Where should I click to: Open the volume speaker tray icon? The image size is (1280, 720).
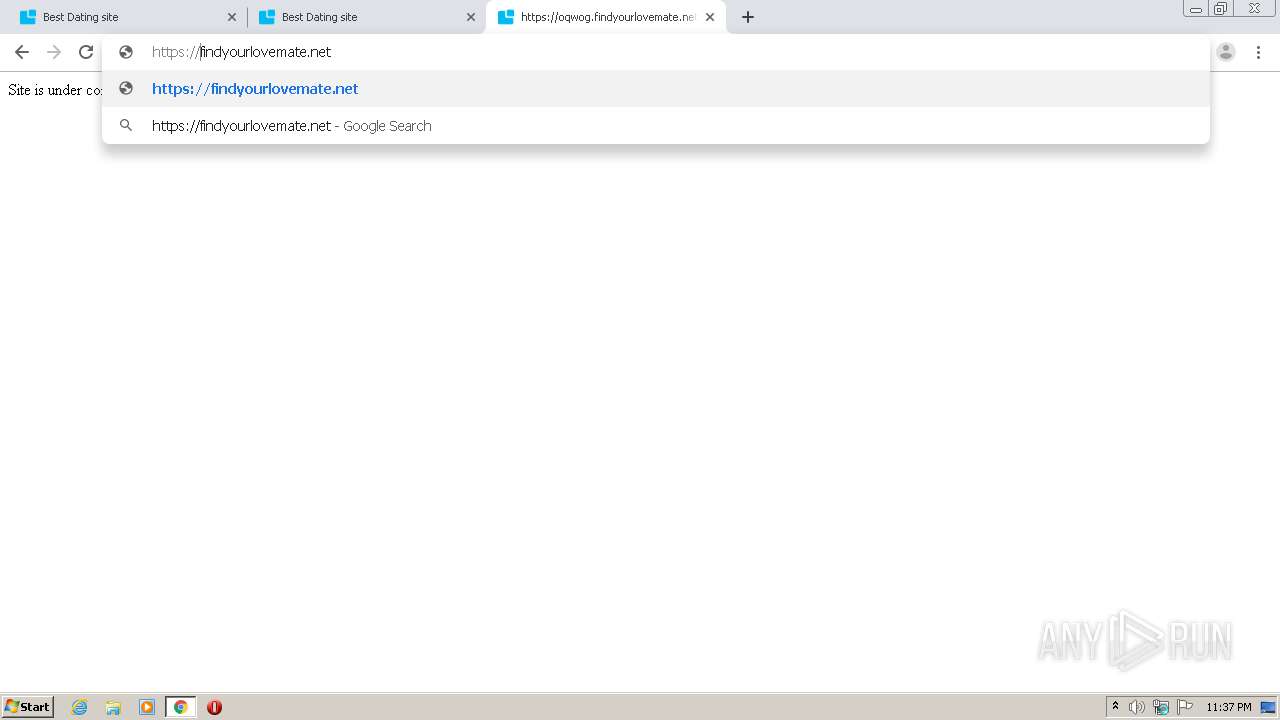click(1137, 707)
